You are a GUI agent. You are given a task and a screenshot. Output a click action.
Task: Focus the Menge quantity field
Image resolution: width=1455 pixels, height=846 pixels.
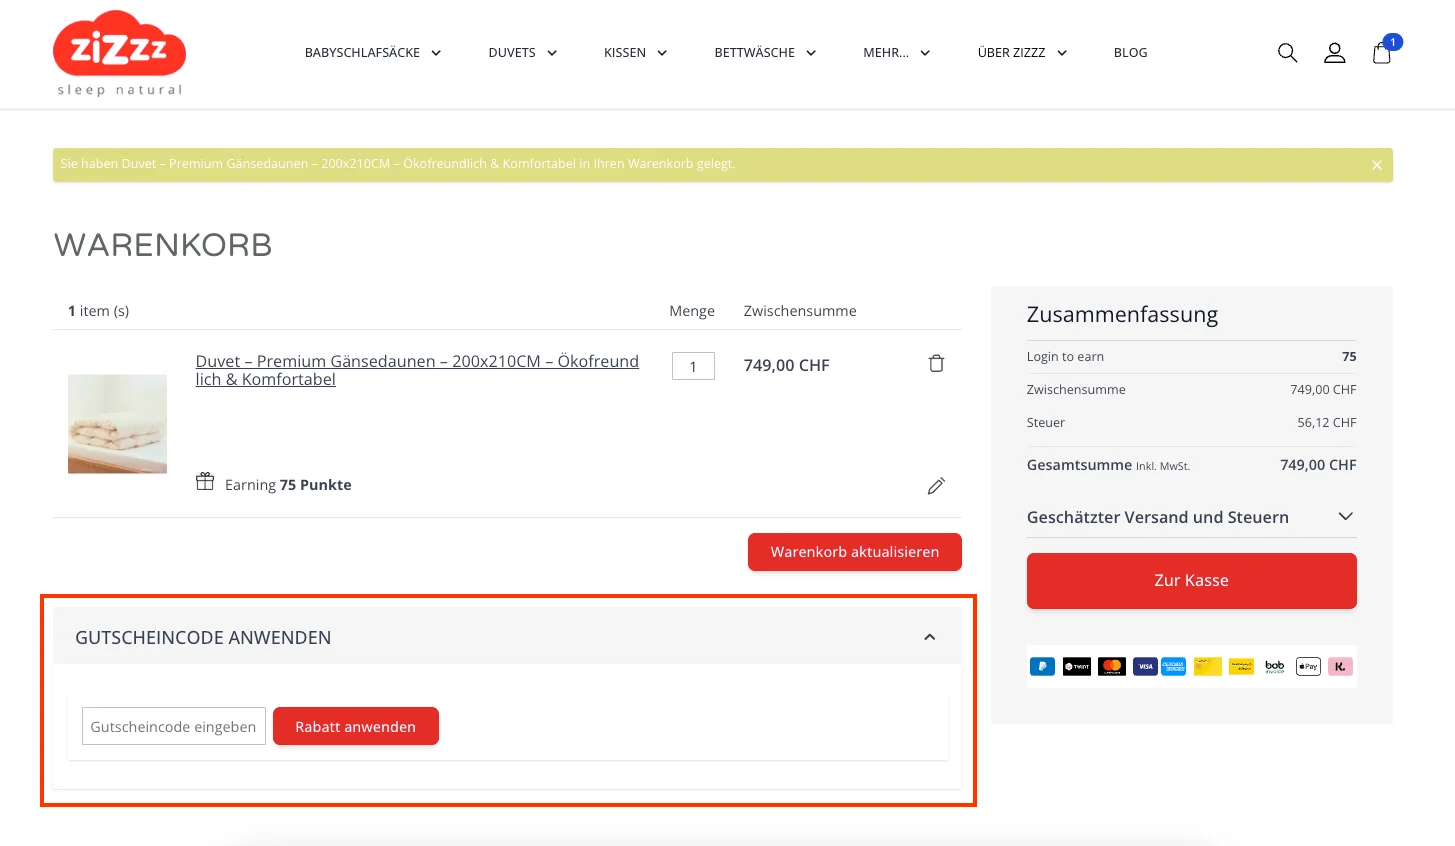[693, 366]
